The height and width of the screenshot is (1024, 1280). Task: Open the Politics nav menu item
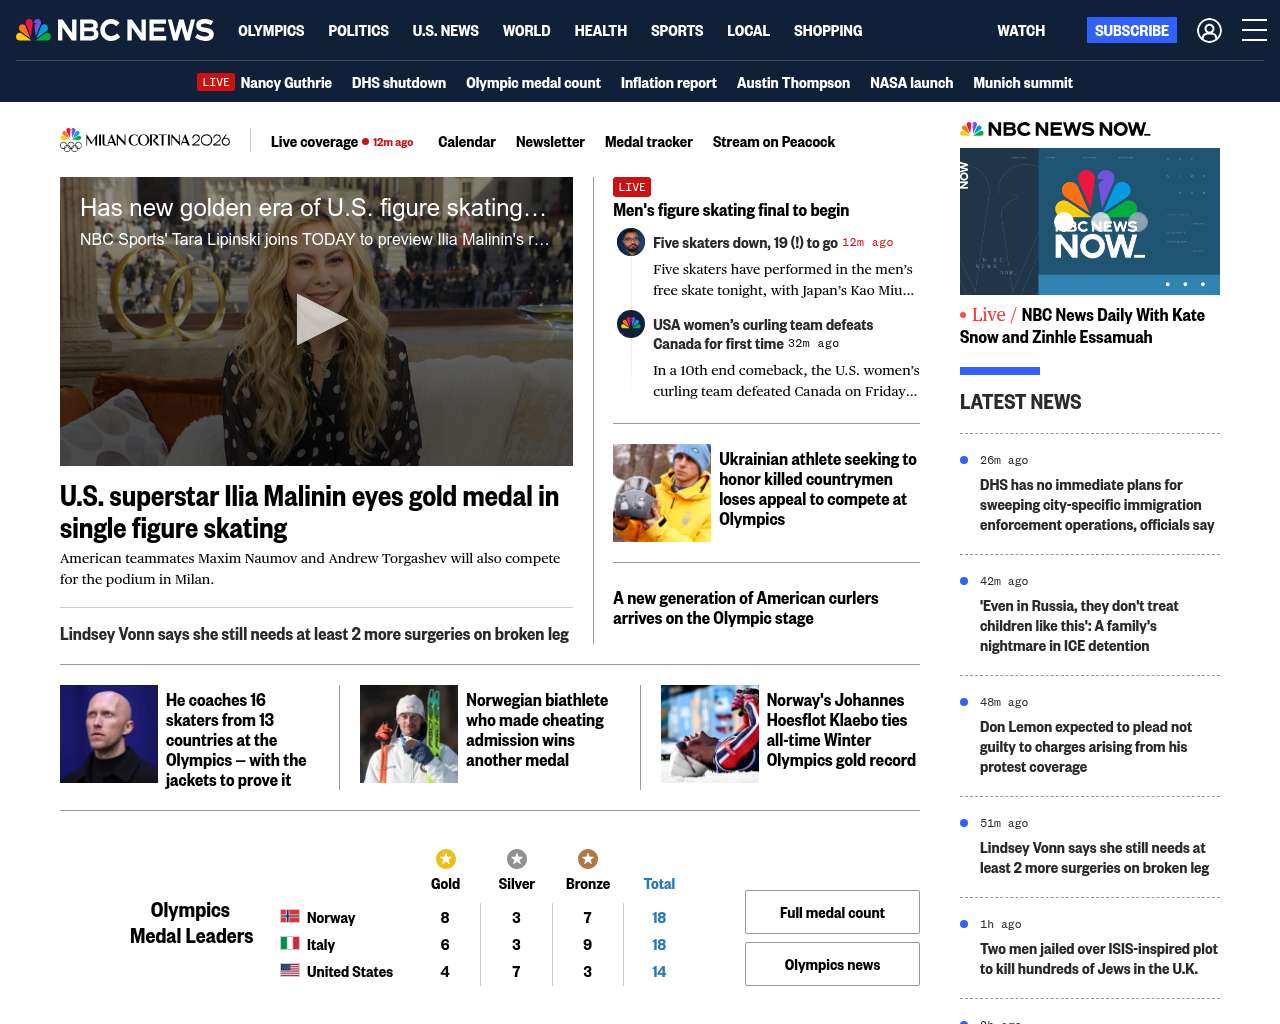(x=358, y=31)
